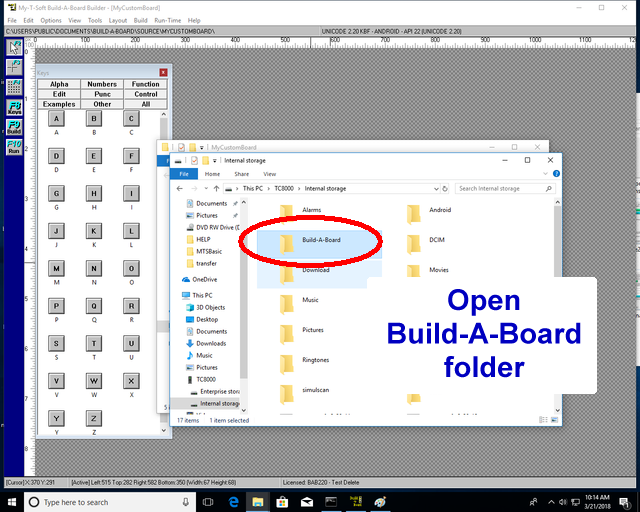Open the Run-Time menu
Screen dimensions: 640x512
tap(168, 20)
